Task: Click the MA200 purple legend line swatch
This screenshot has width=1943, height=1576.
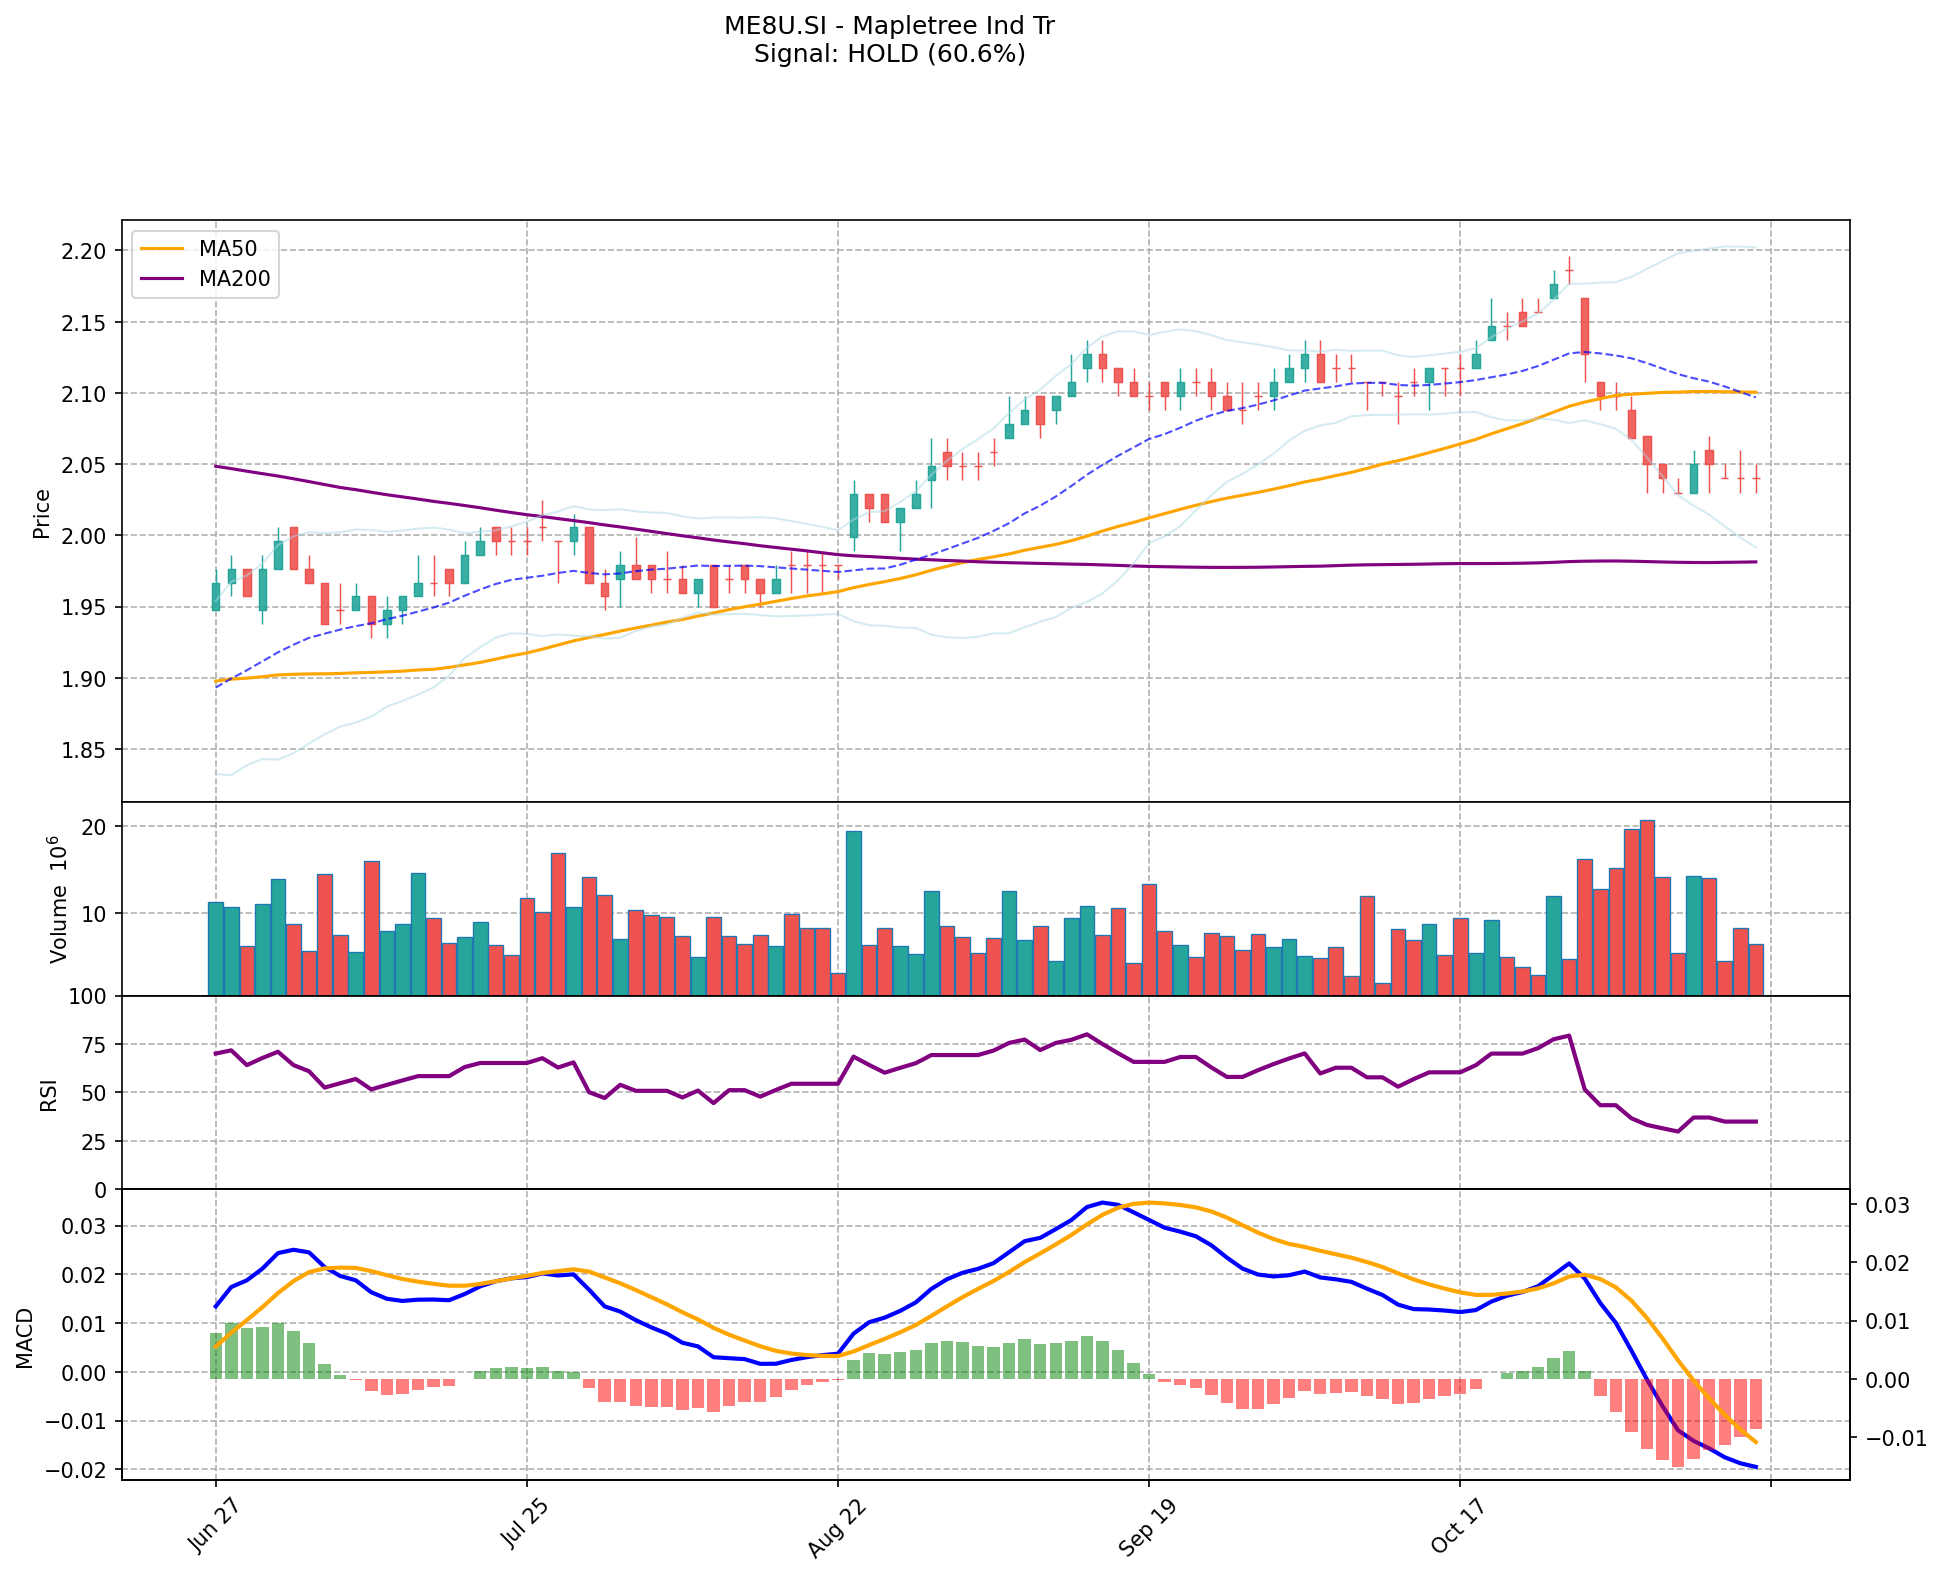Action: pyautogui.click(x=161, y=279)
